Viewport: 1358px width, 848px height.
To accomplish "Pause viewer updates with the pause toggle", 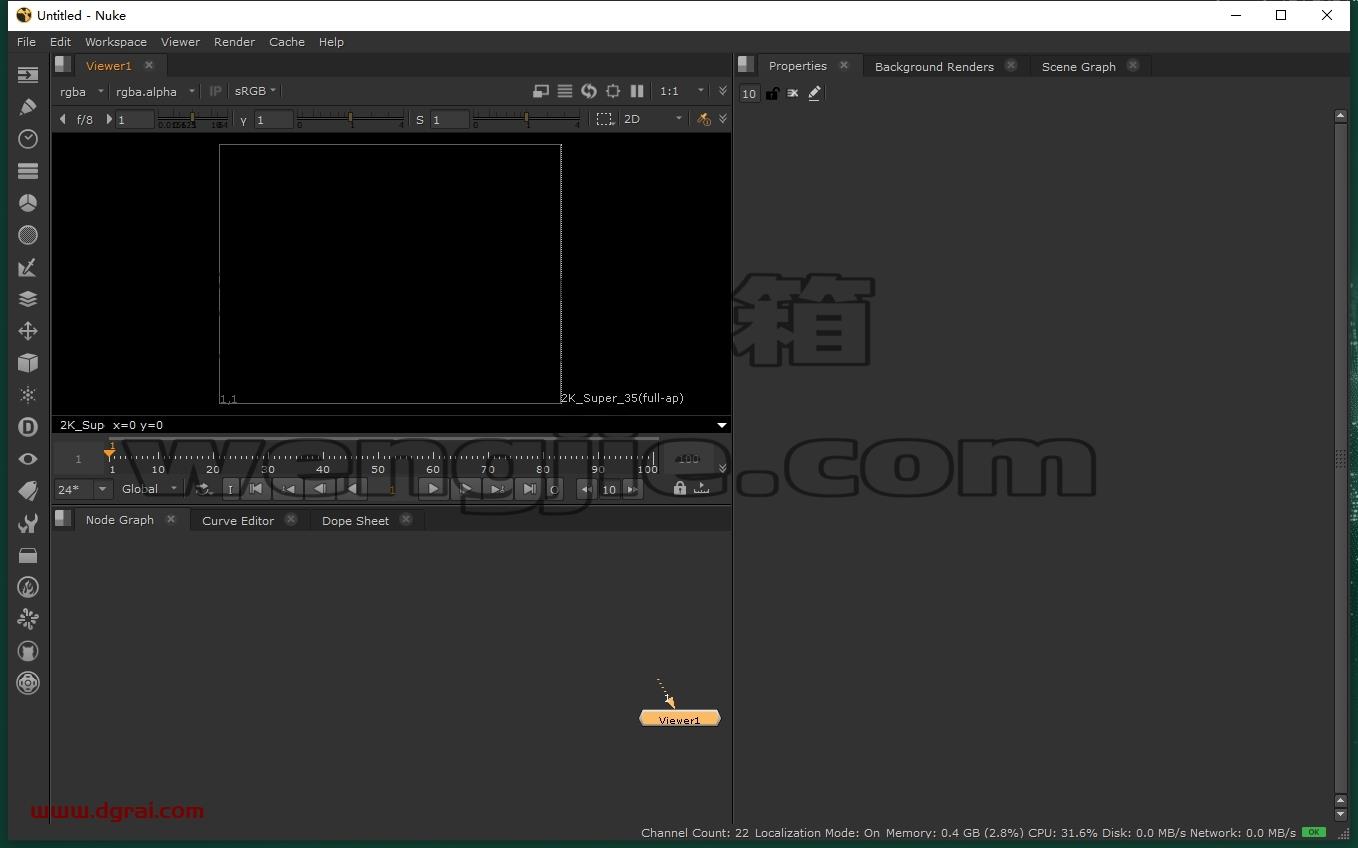I will [637, 91].
